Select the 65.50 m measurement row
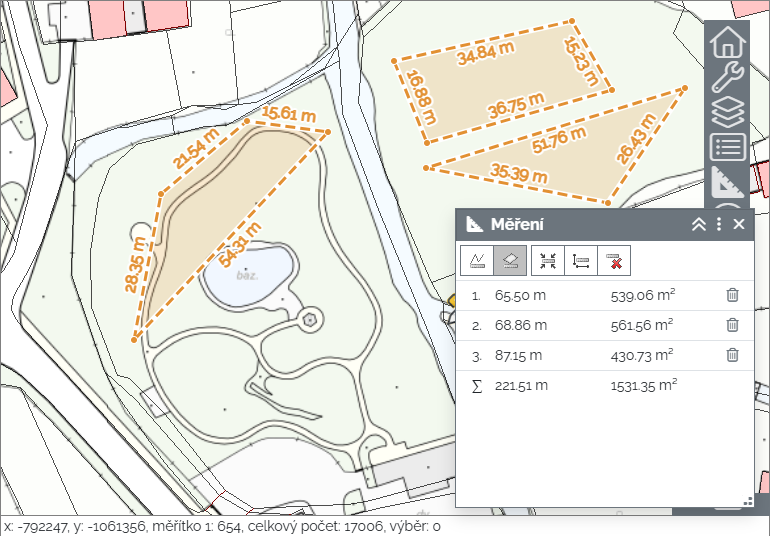Viewport: 770px width, 536px height. (520, 296)
